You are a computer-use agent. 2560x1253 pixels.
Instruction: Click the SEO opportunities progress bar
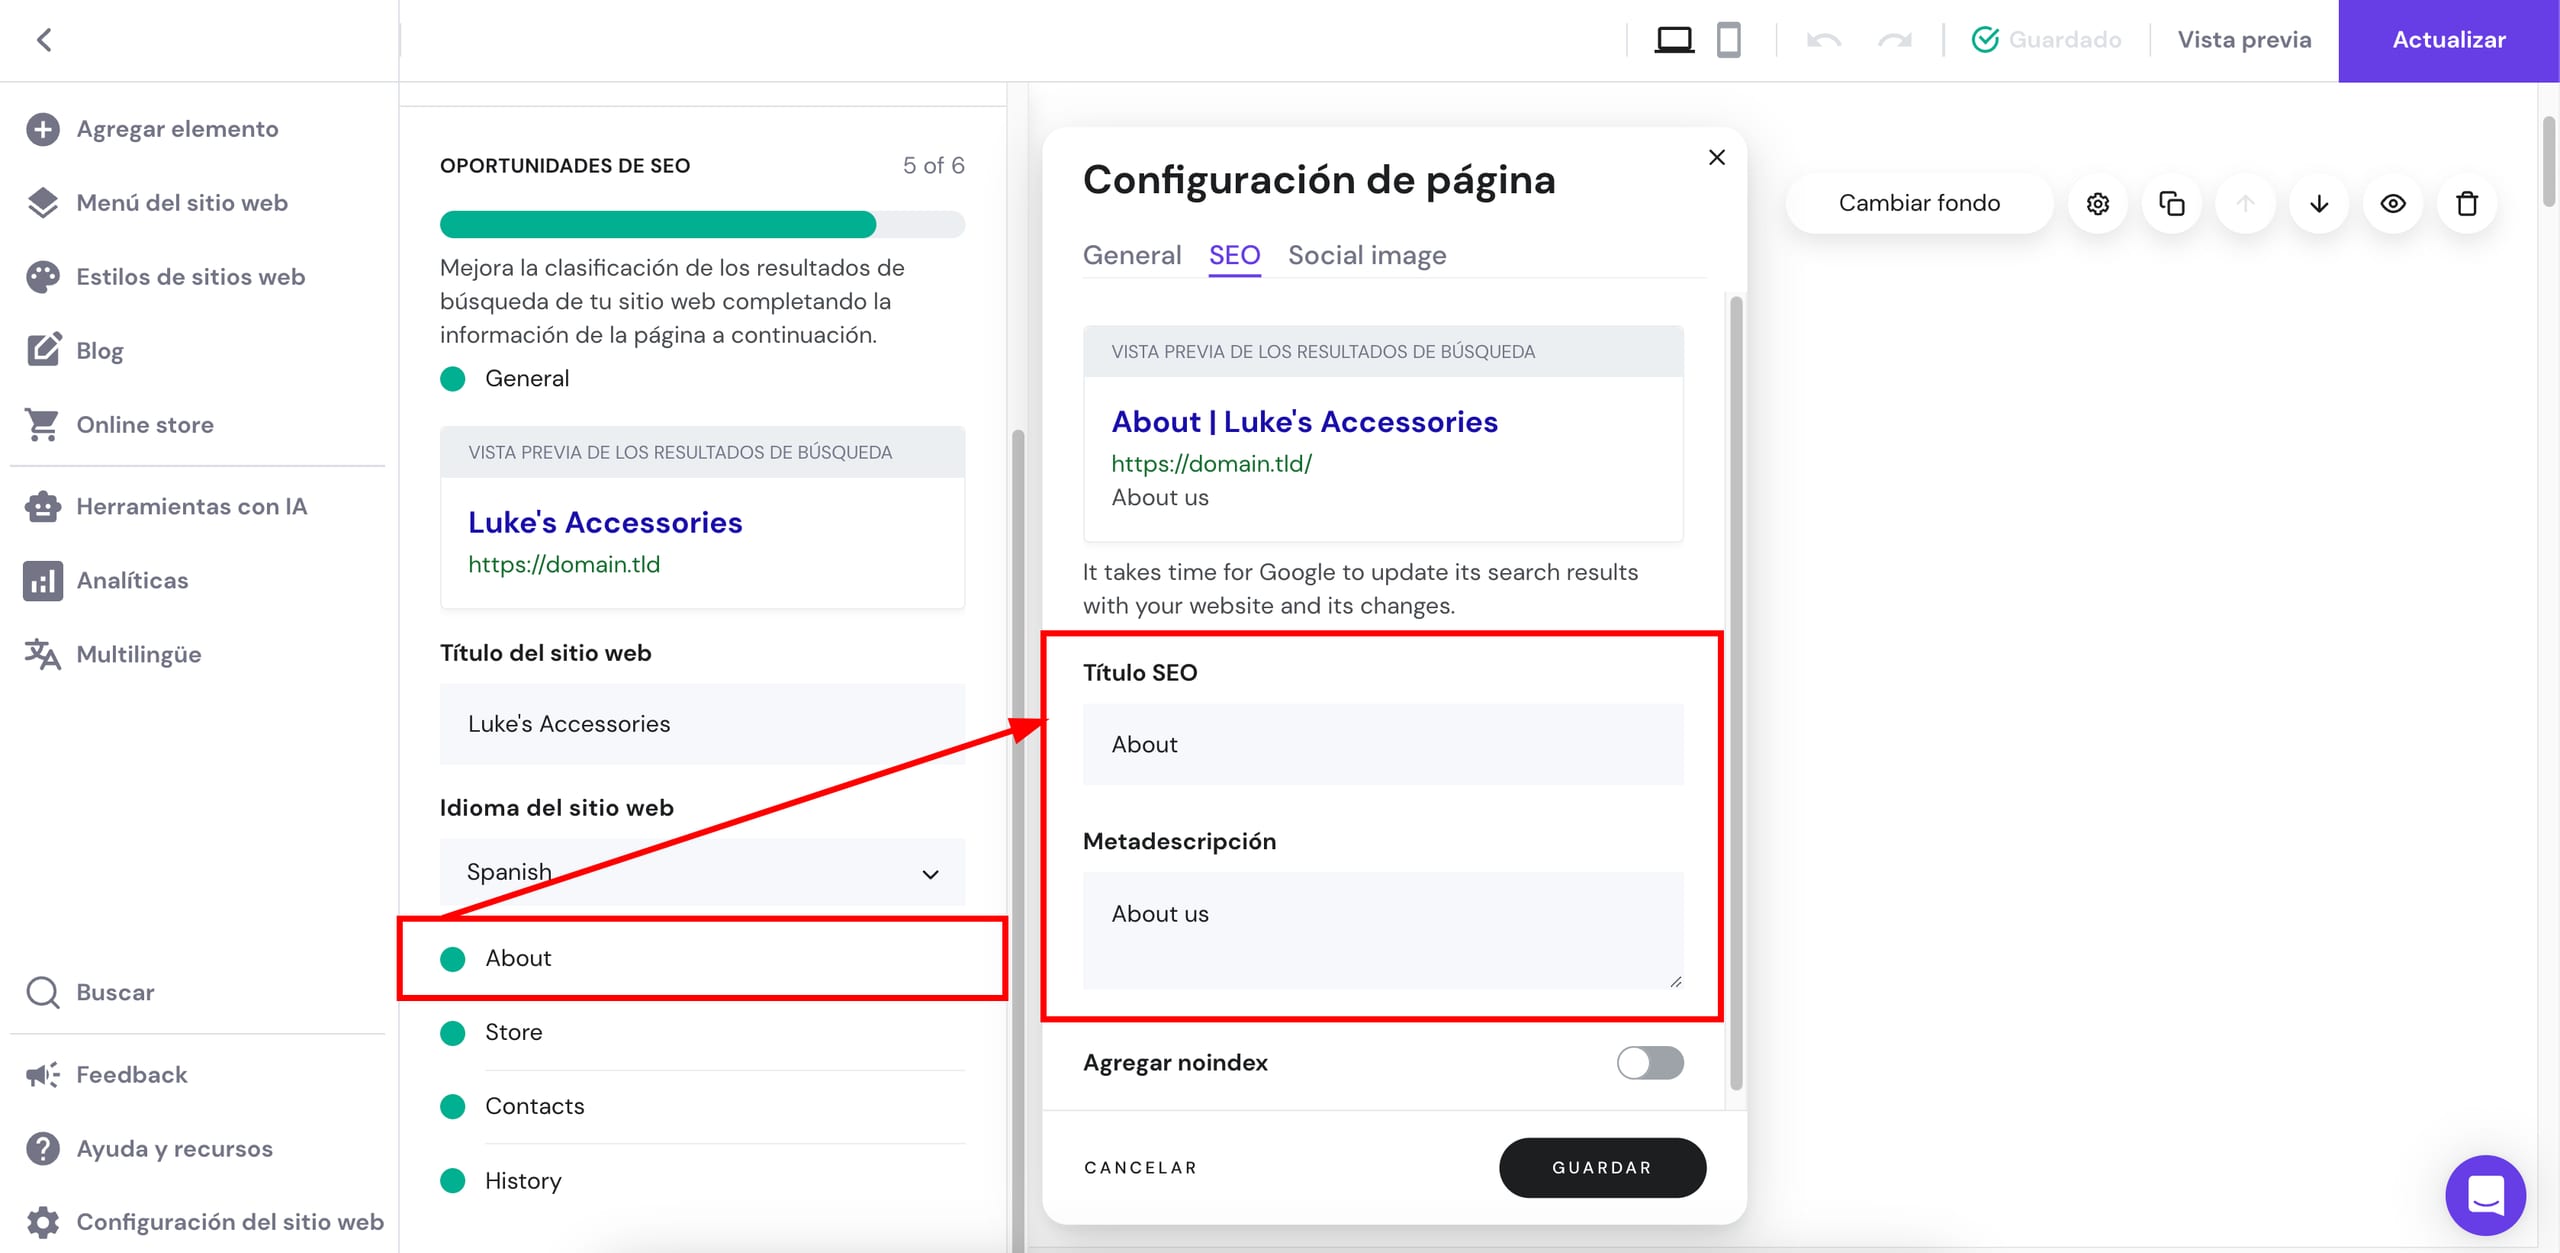point(702,224)
